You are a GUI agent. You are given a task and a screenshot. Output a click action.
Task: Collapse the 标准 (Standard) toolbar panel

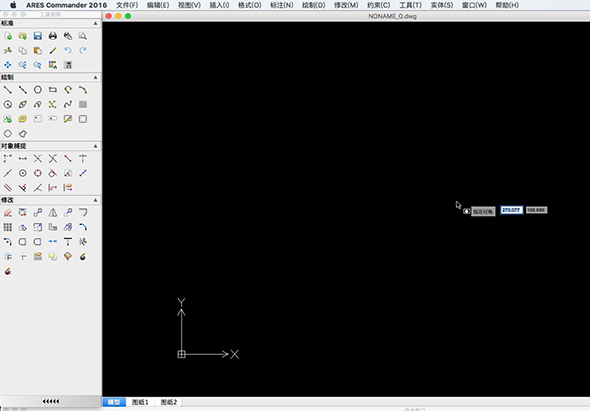(x=95, y=23)
